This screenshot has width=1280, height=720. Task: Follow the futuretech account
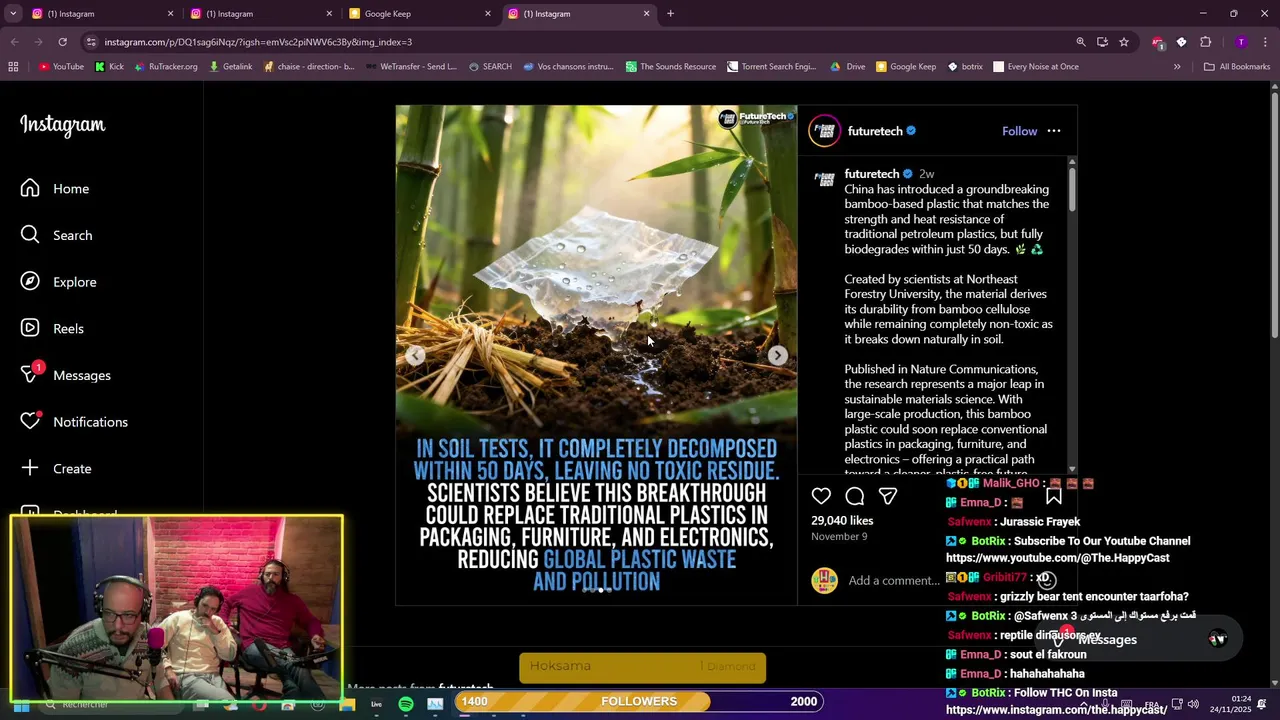[1019, 131]
